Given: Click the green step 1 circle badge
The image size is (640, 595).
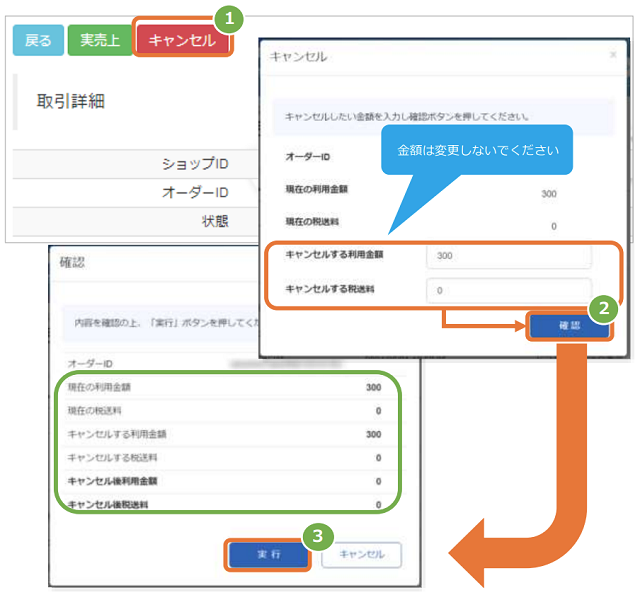Looking at the screenshot, I should pos(229,18).
